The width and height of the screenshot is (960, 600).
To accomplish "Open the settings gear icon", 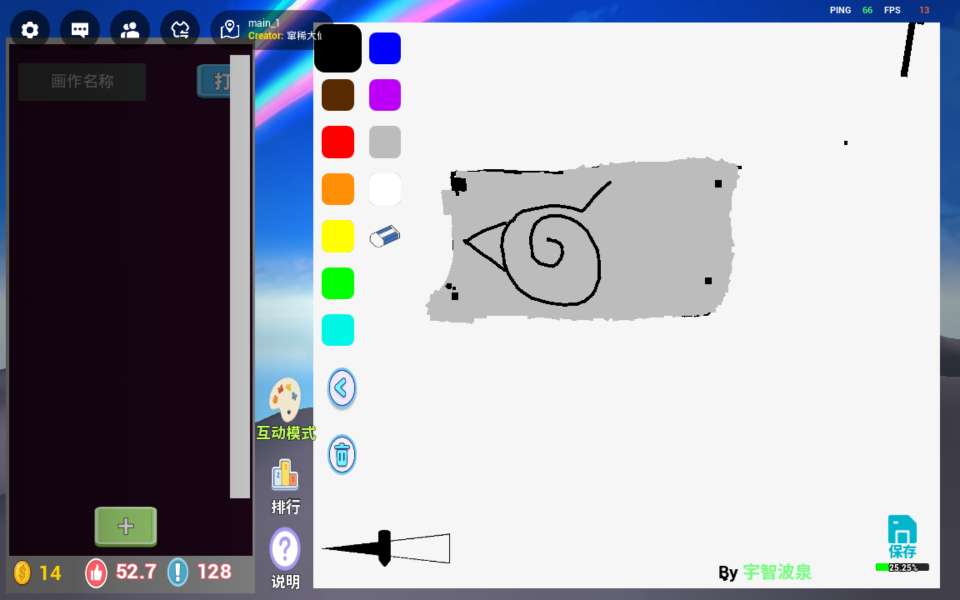I will pos(29,30).
